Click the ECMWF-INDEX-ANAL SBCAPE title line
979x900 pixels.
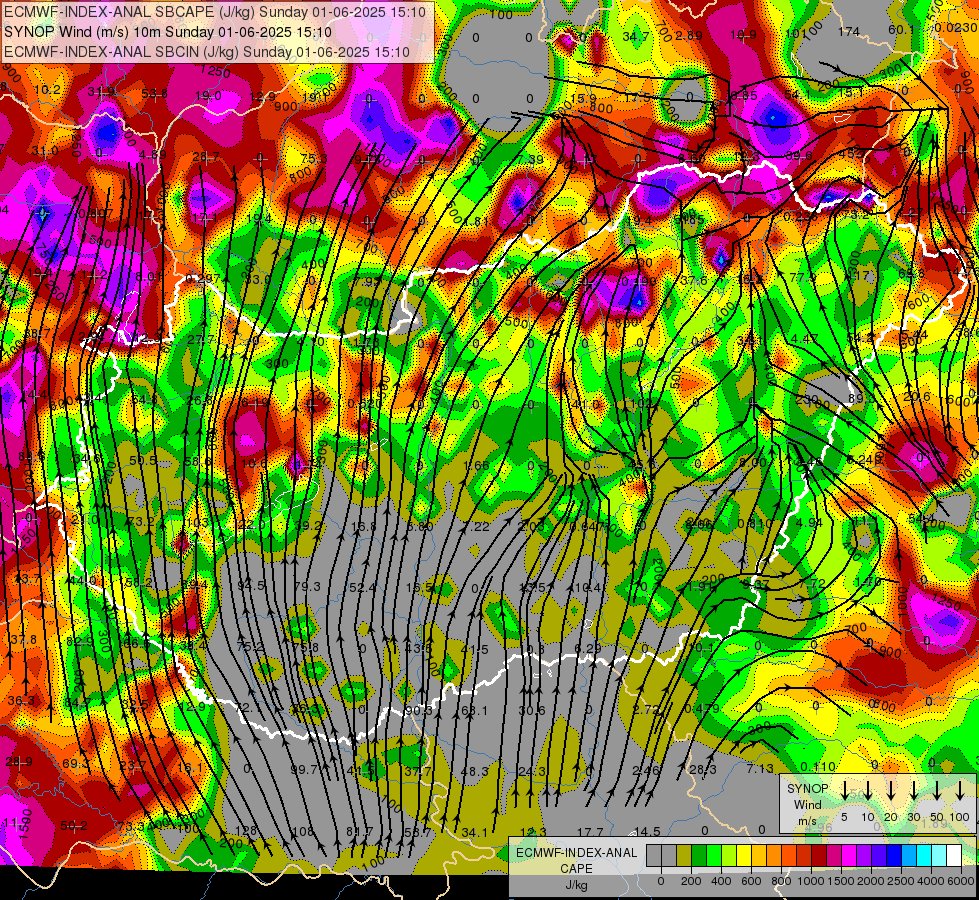tap(215, 12)
